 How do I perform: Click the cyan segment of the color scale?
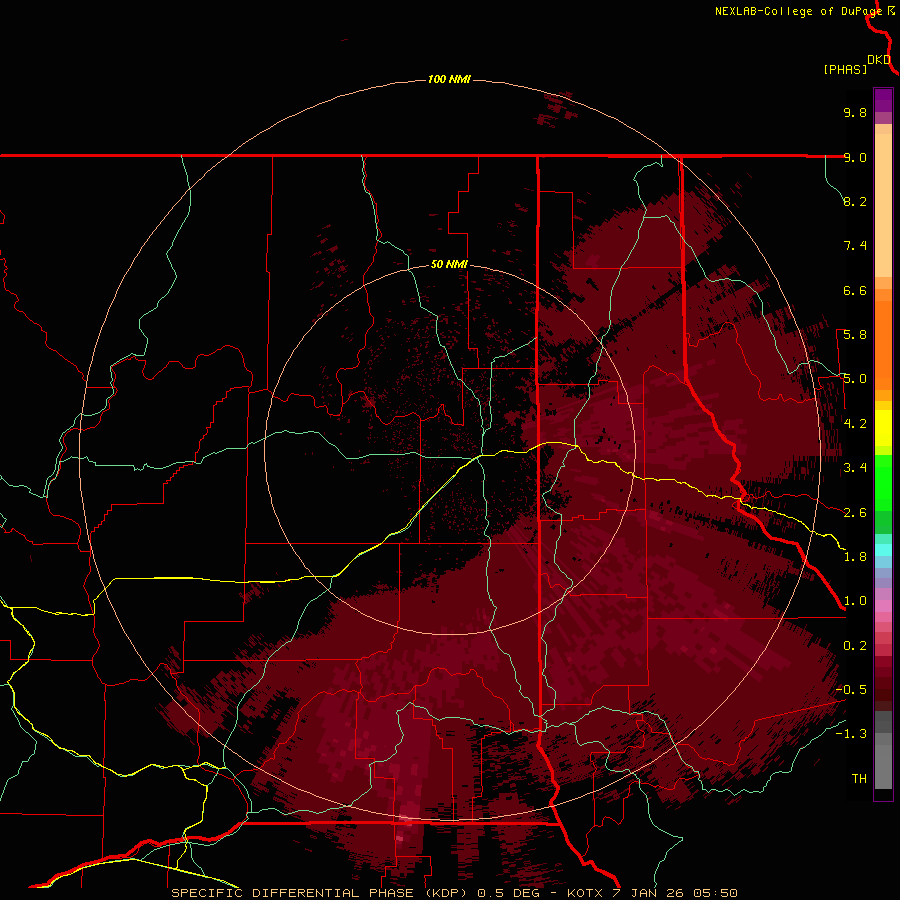point(883,550)
